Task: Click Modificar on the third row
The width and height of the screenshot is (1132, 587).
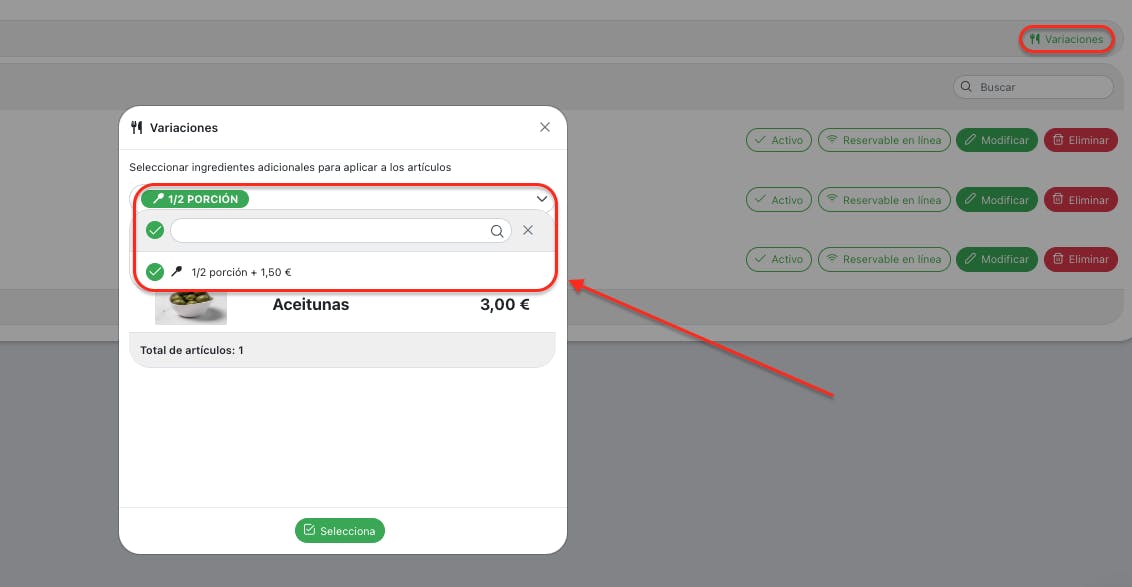Action: [997, 259]
